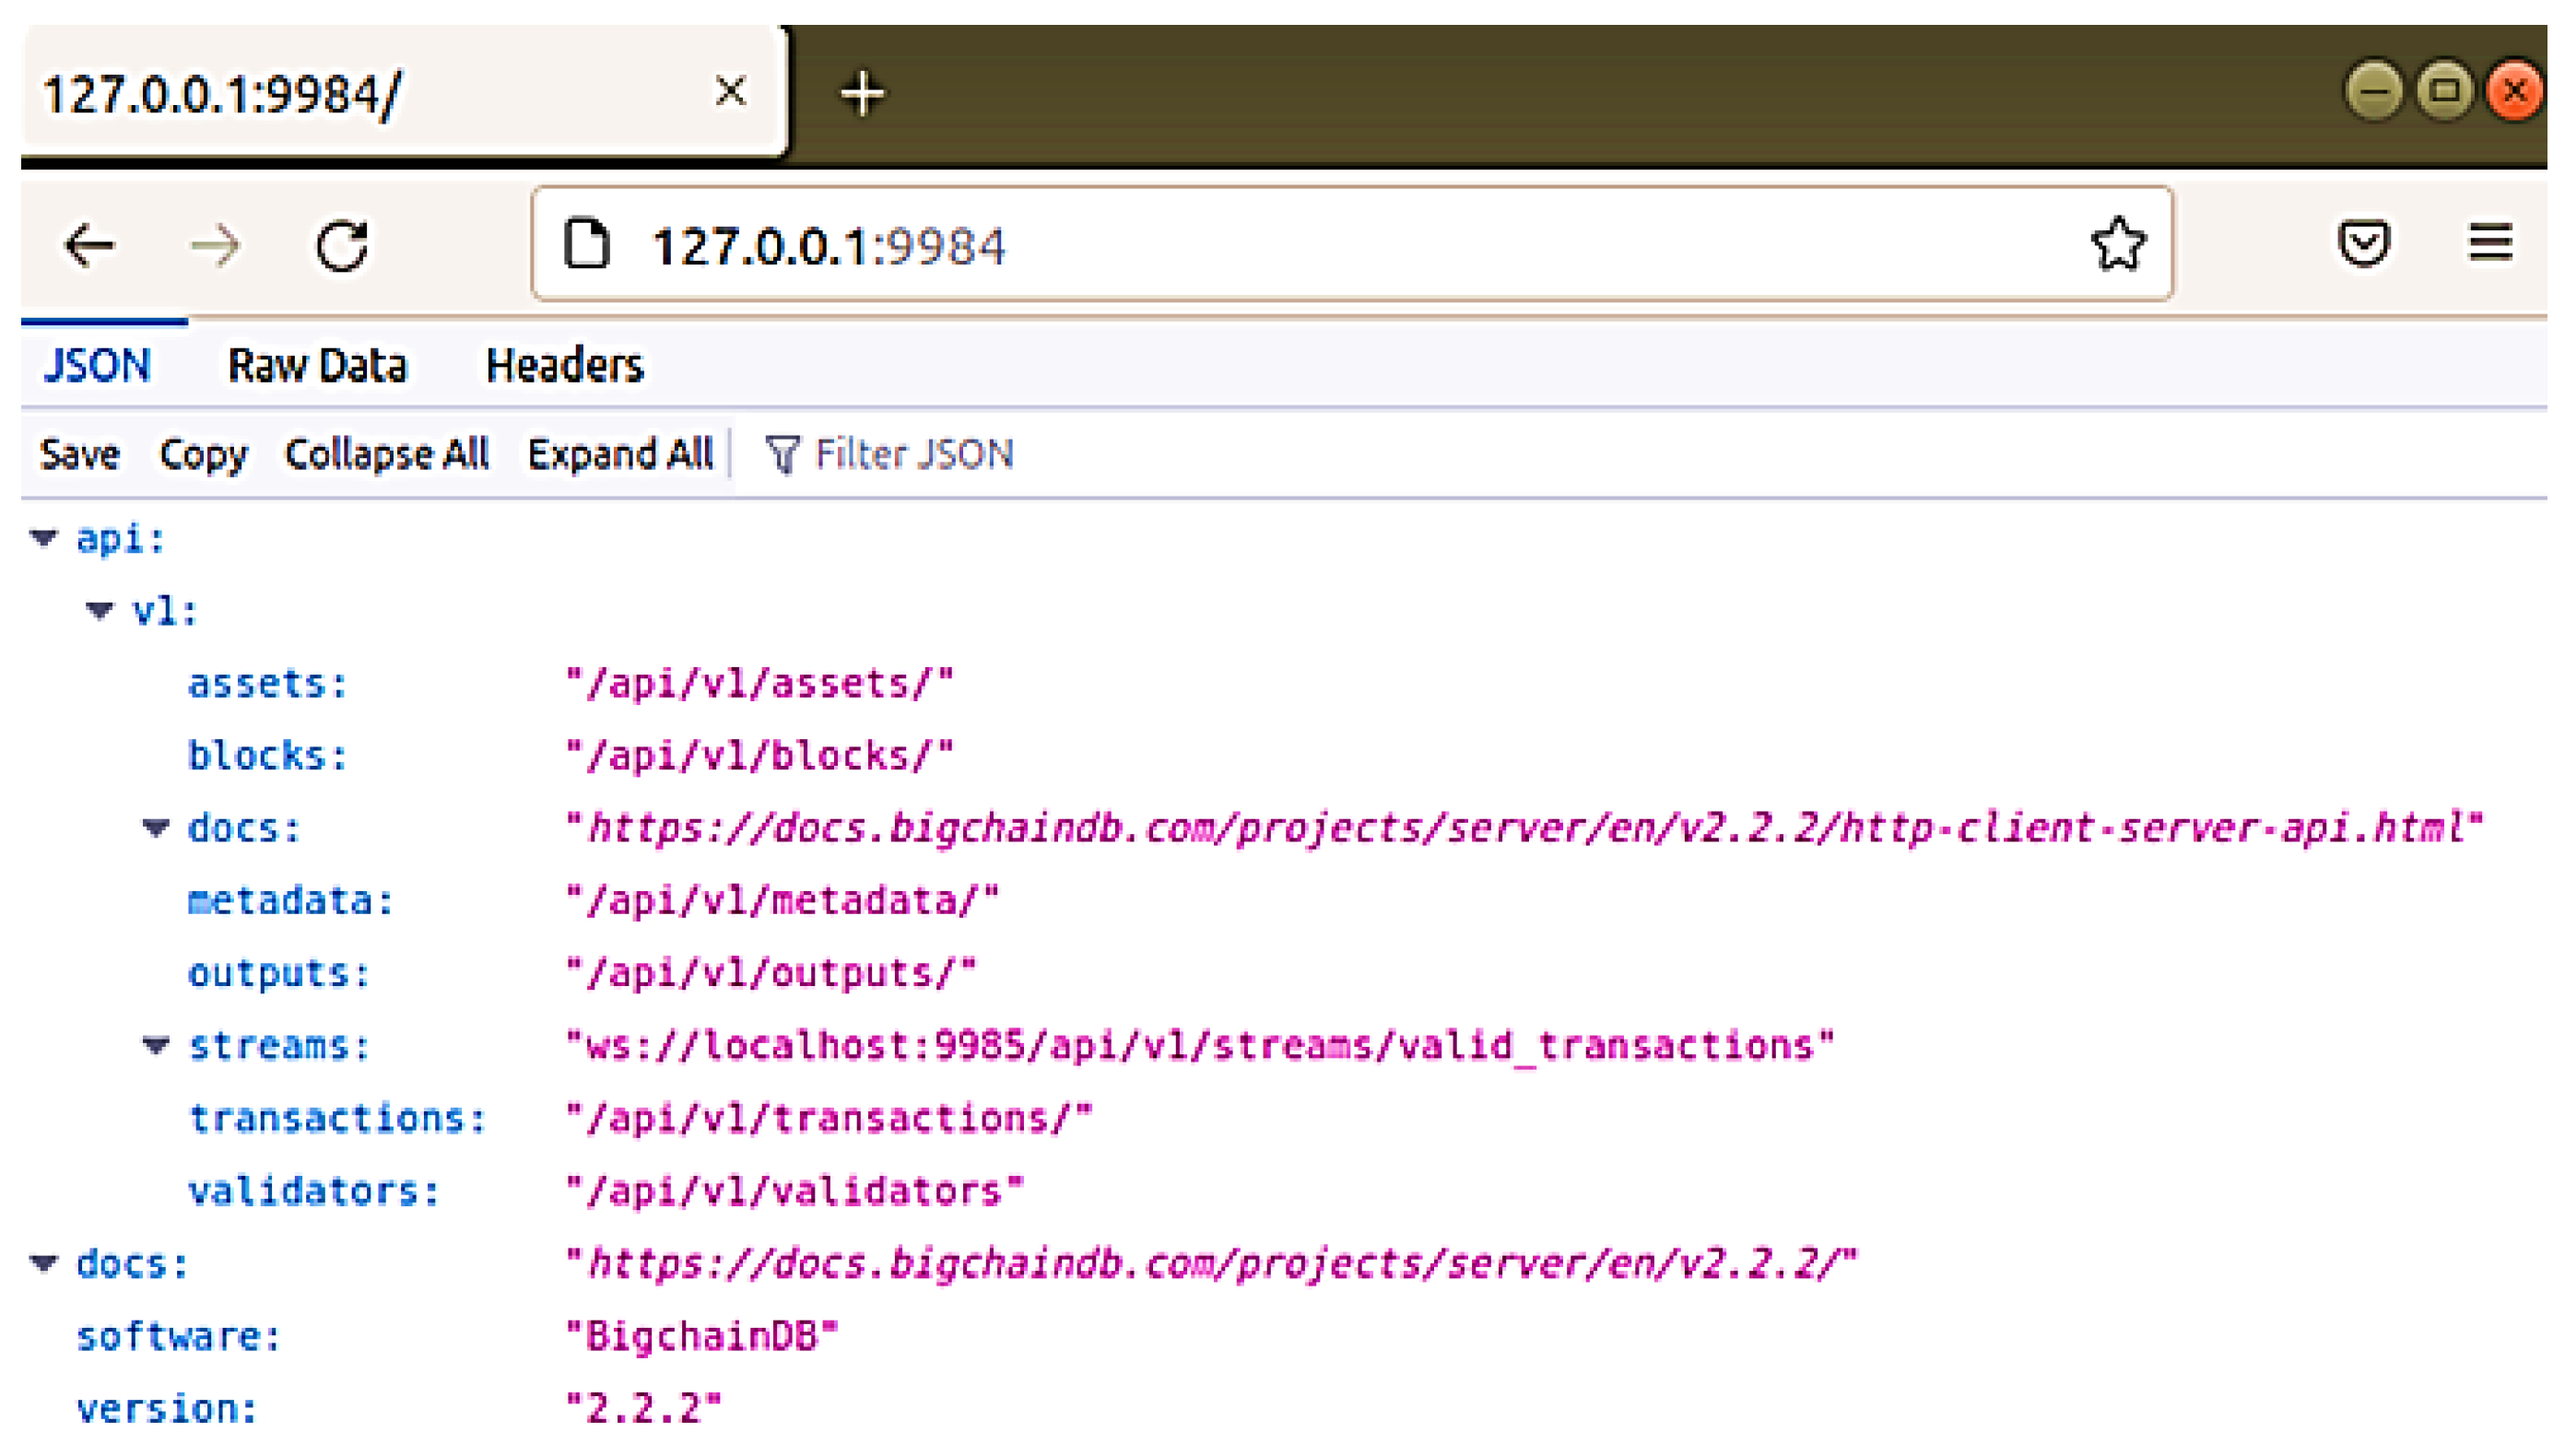Collapse the v1 tree node
The image size is (2565, 1456).
100,611
